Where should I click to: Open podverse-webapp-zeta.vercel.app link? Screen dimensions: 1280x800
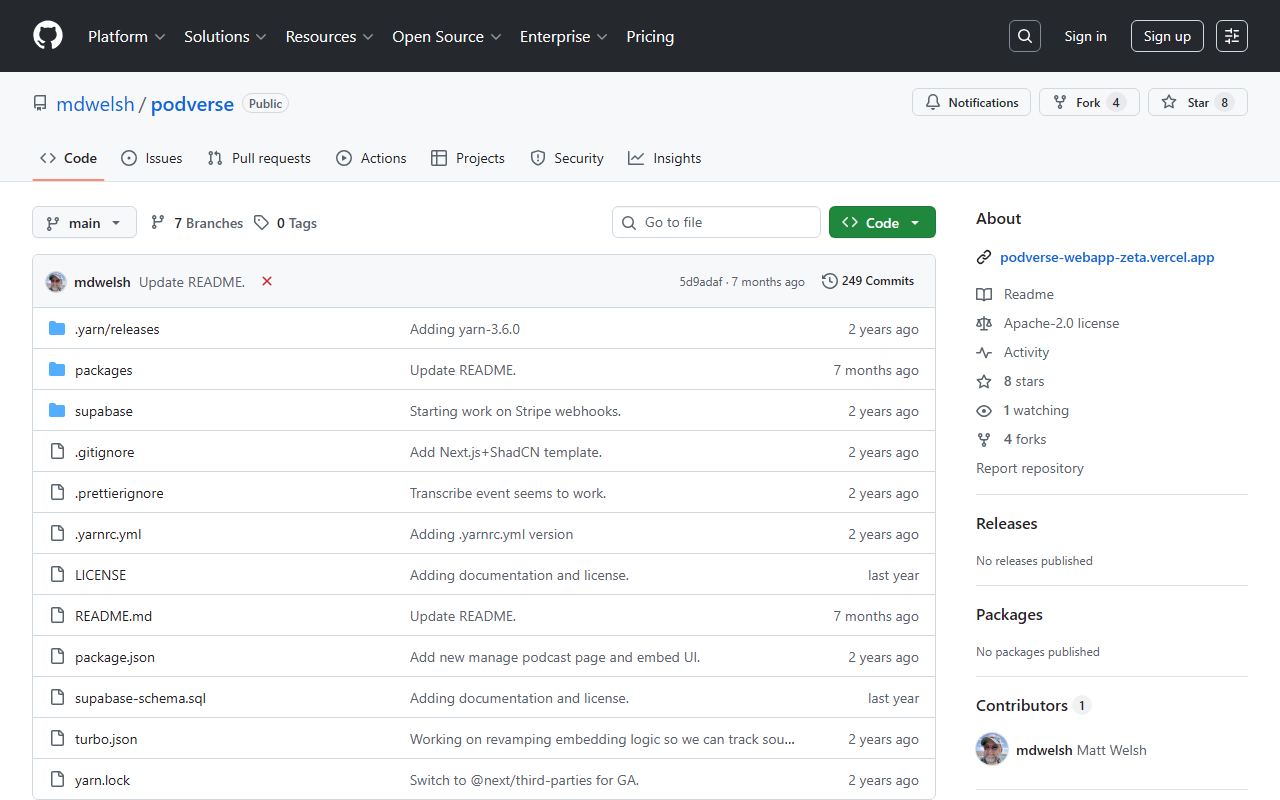tap(1107, 257)
